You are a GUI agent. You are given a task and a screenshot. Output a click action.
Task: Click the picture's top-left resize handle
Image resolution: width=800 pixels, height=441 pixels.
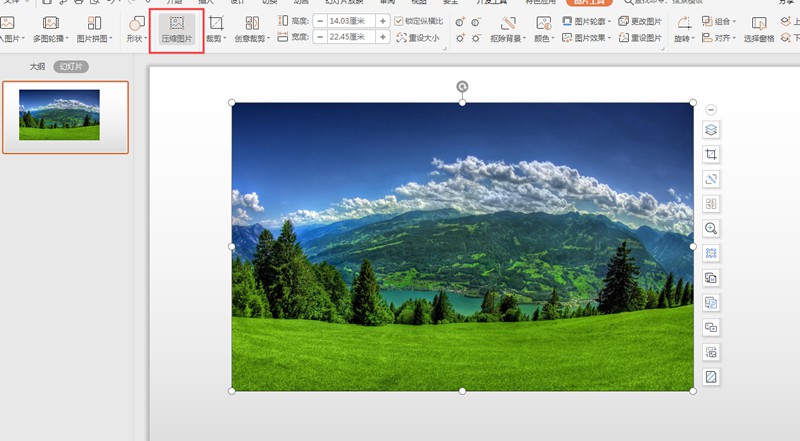point(232,103)
